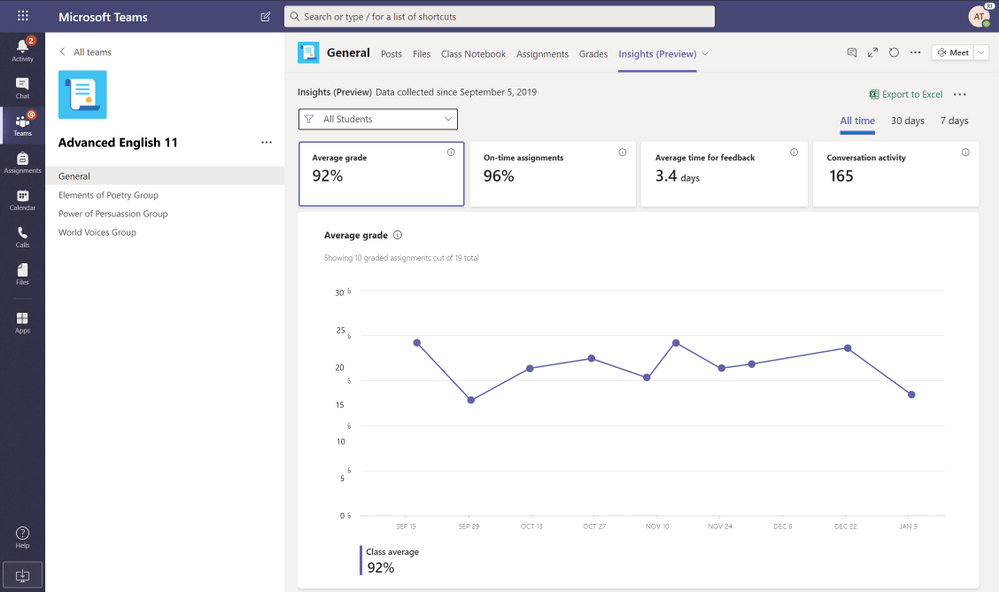
Task: Expand the Insights (Preview) tab chevron
Action: (x=705, y=54)
